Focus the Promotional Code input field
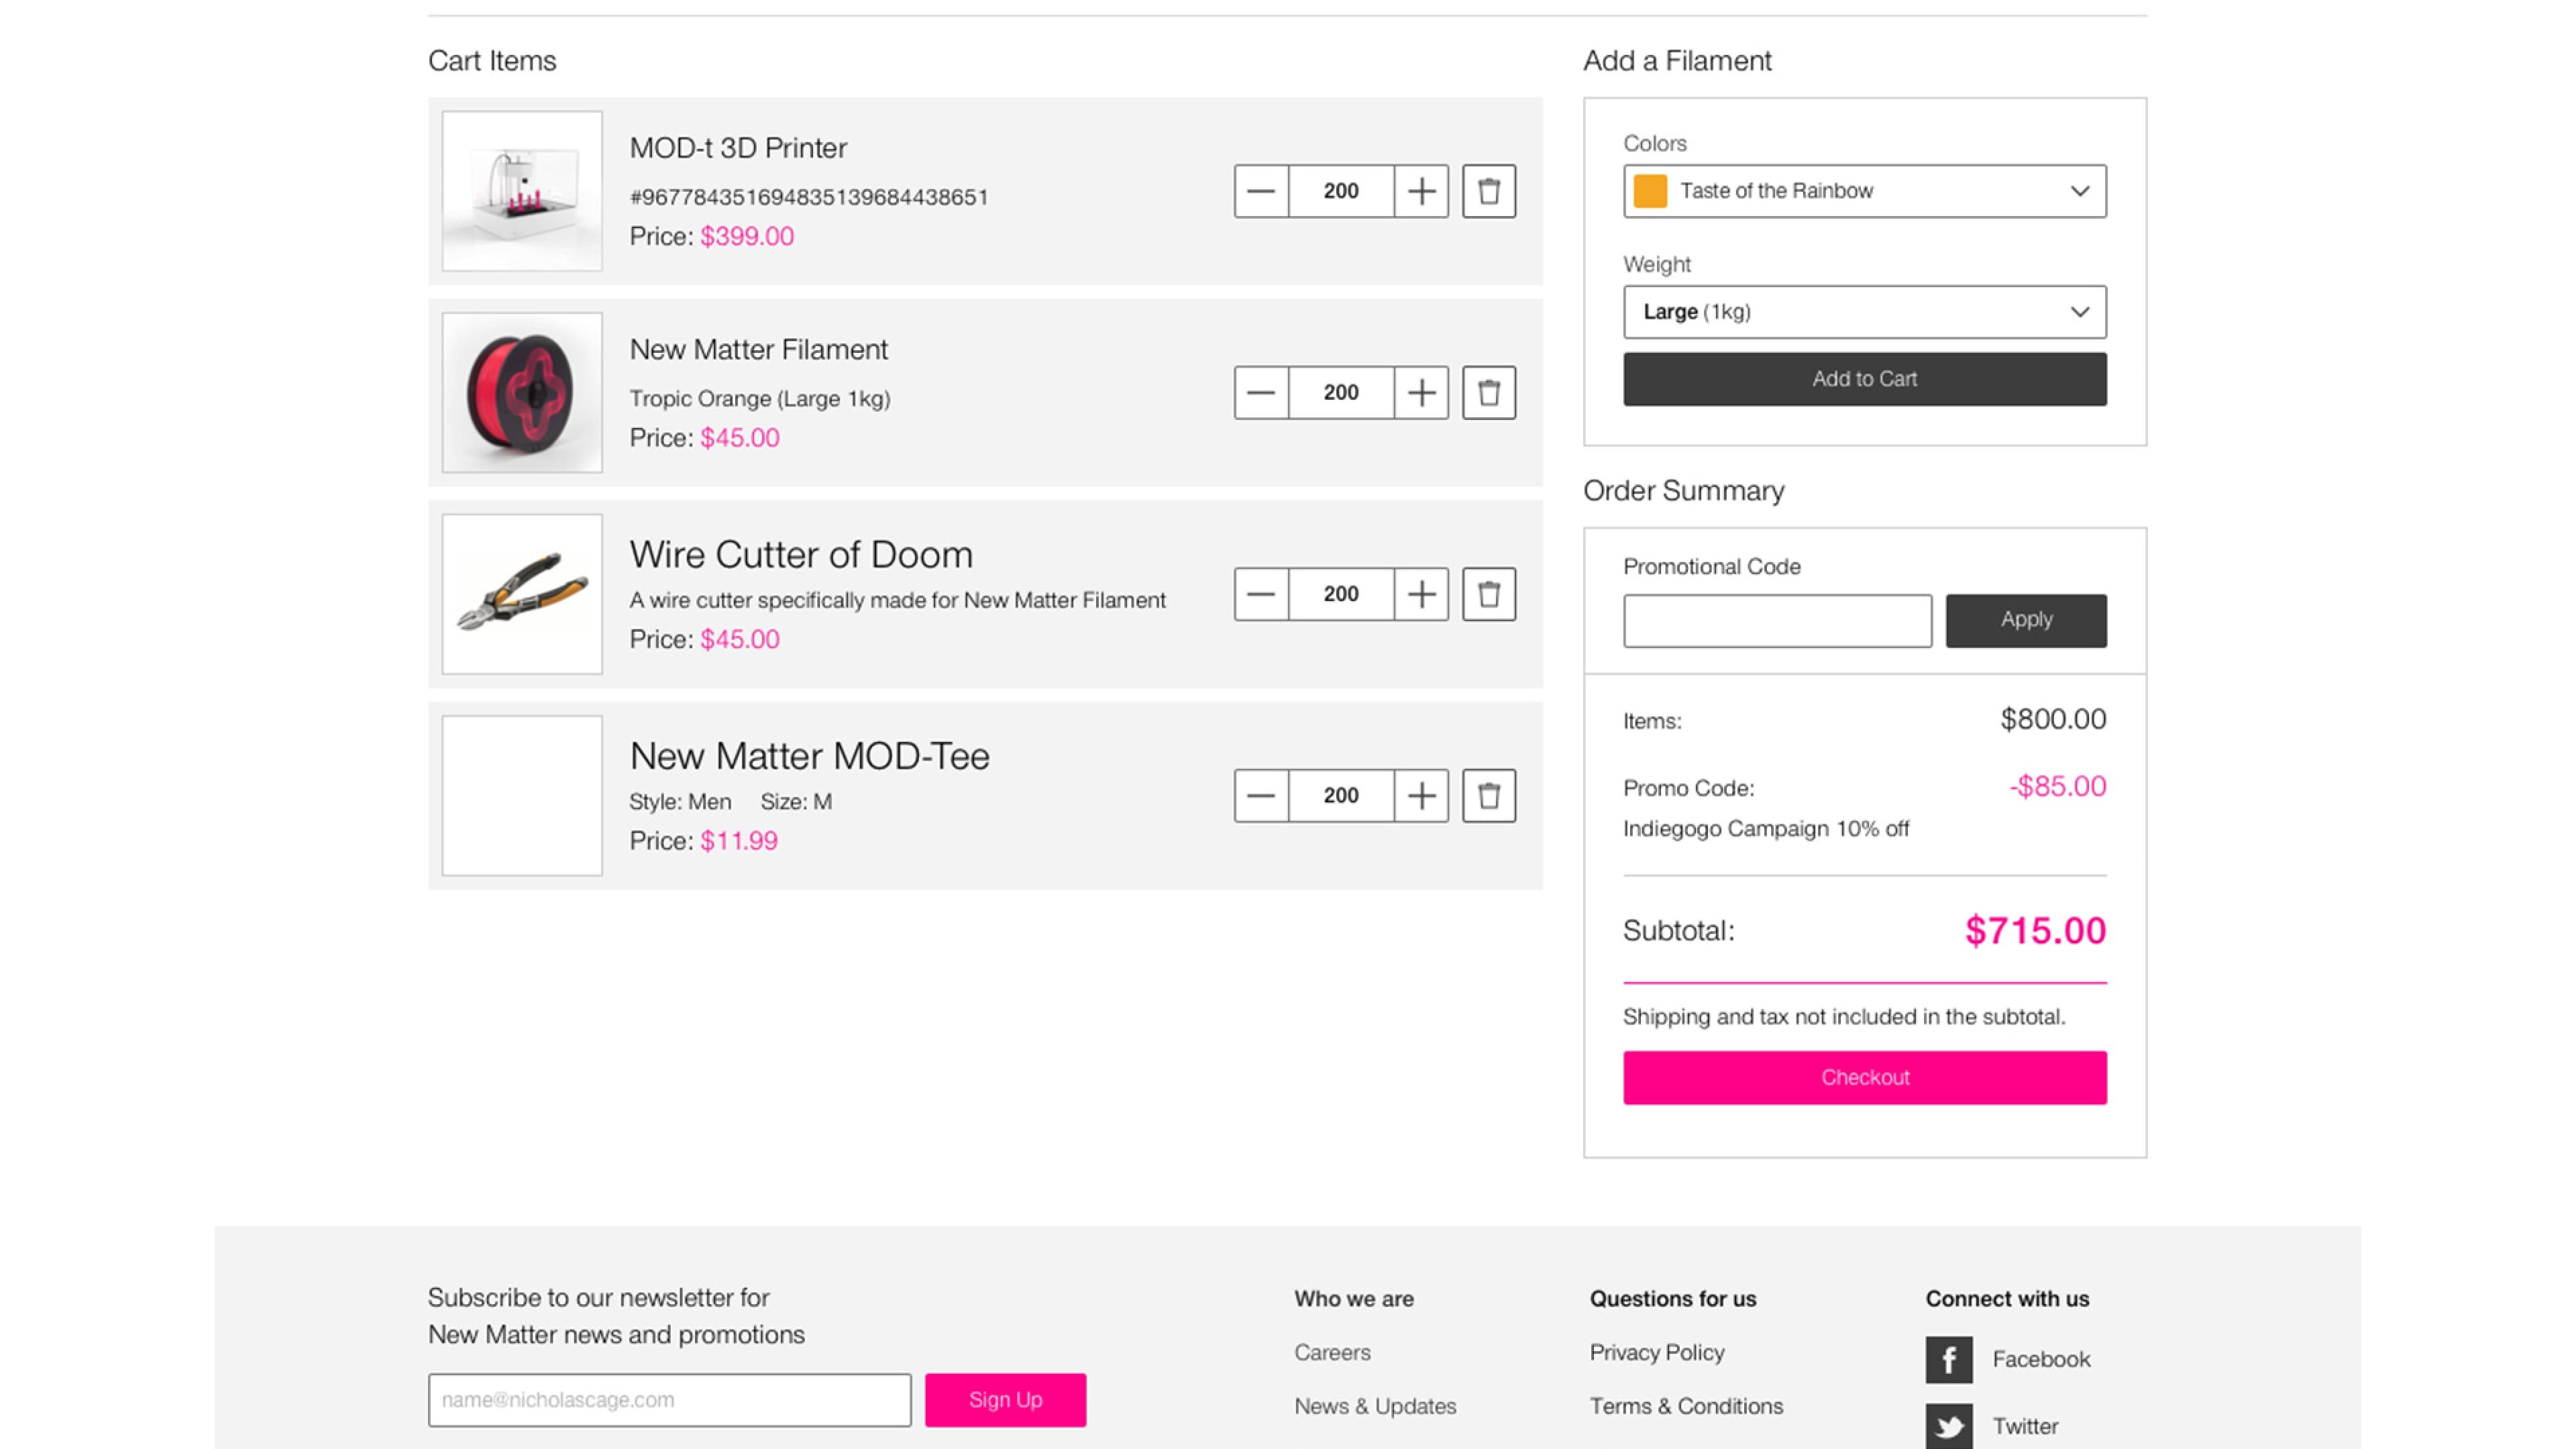This screenshot has width=2576, height=1449. pyautogui.click(x=1777, y=621)
